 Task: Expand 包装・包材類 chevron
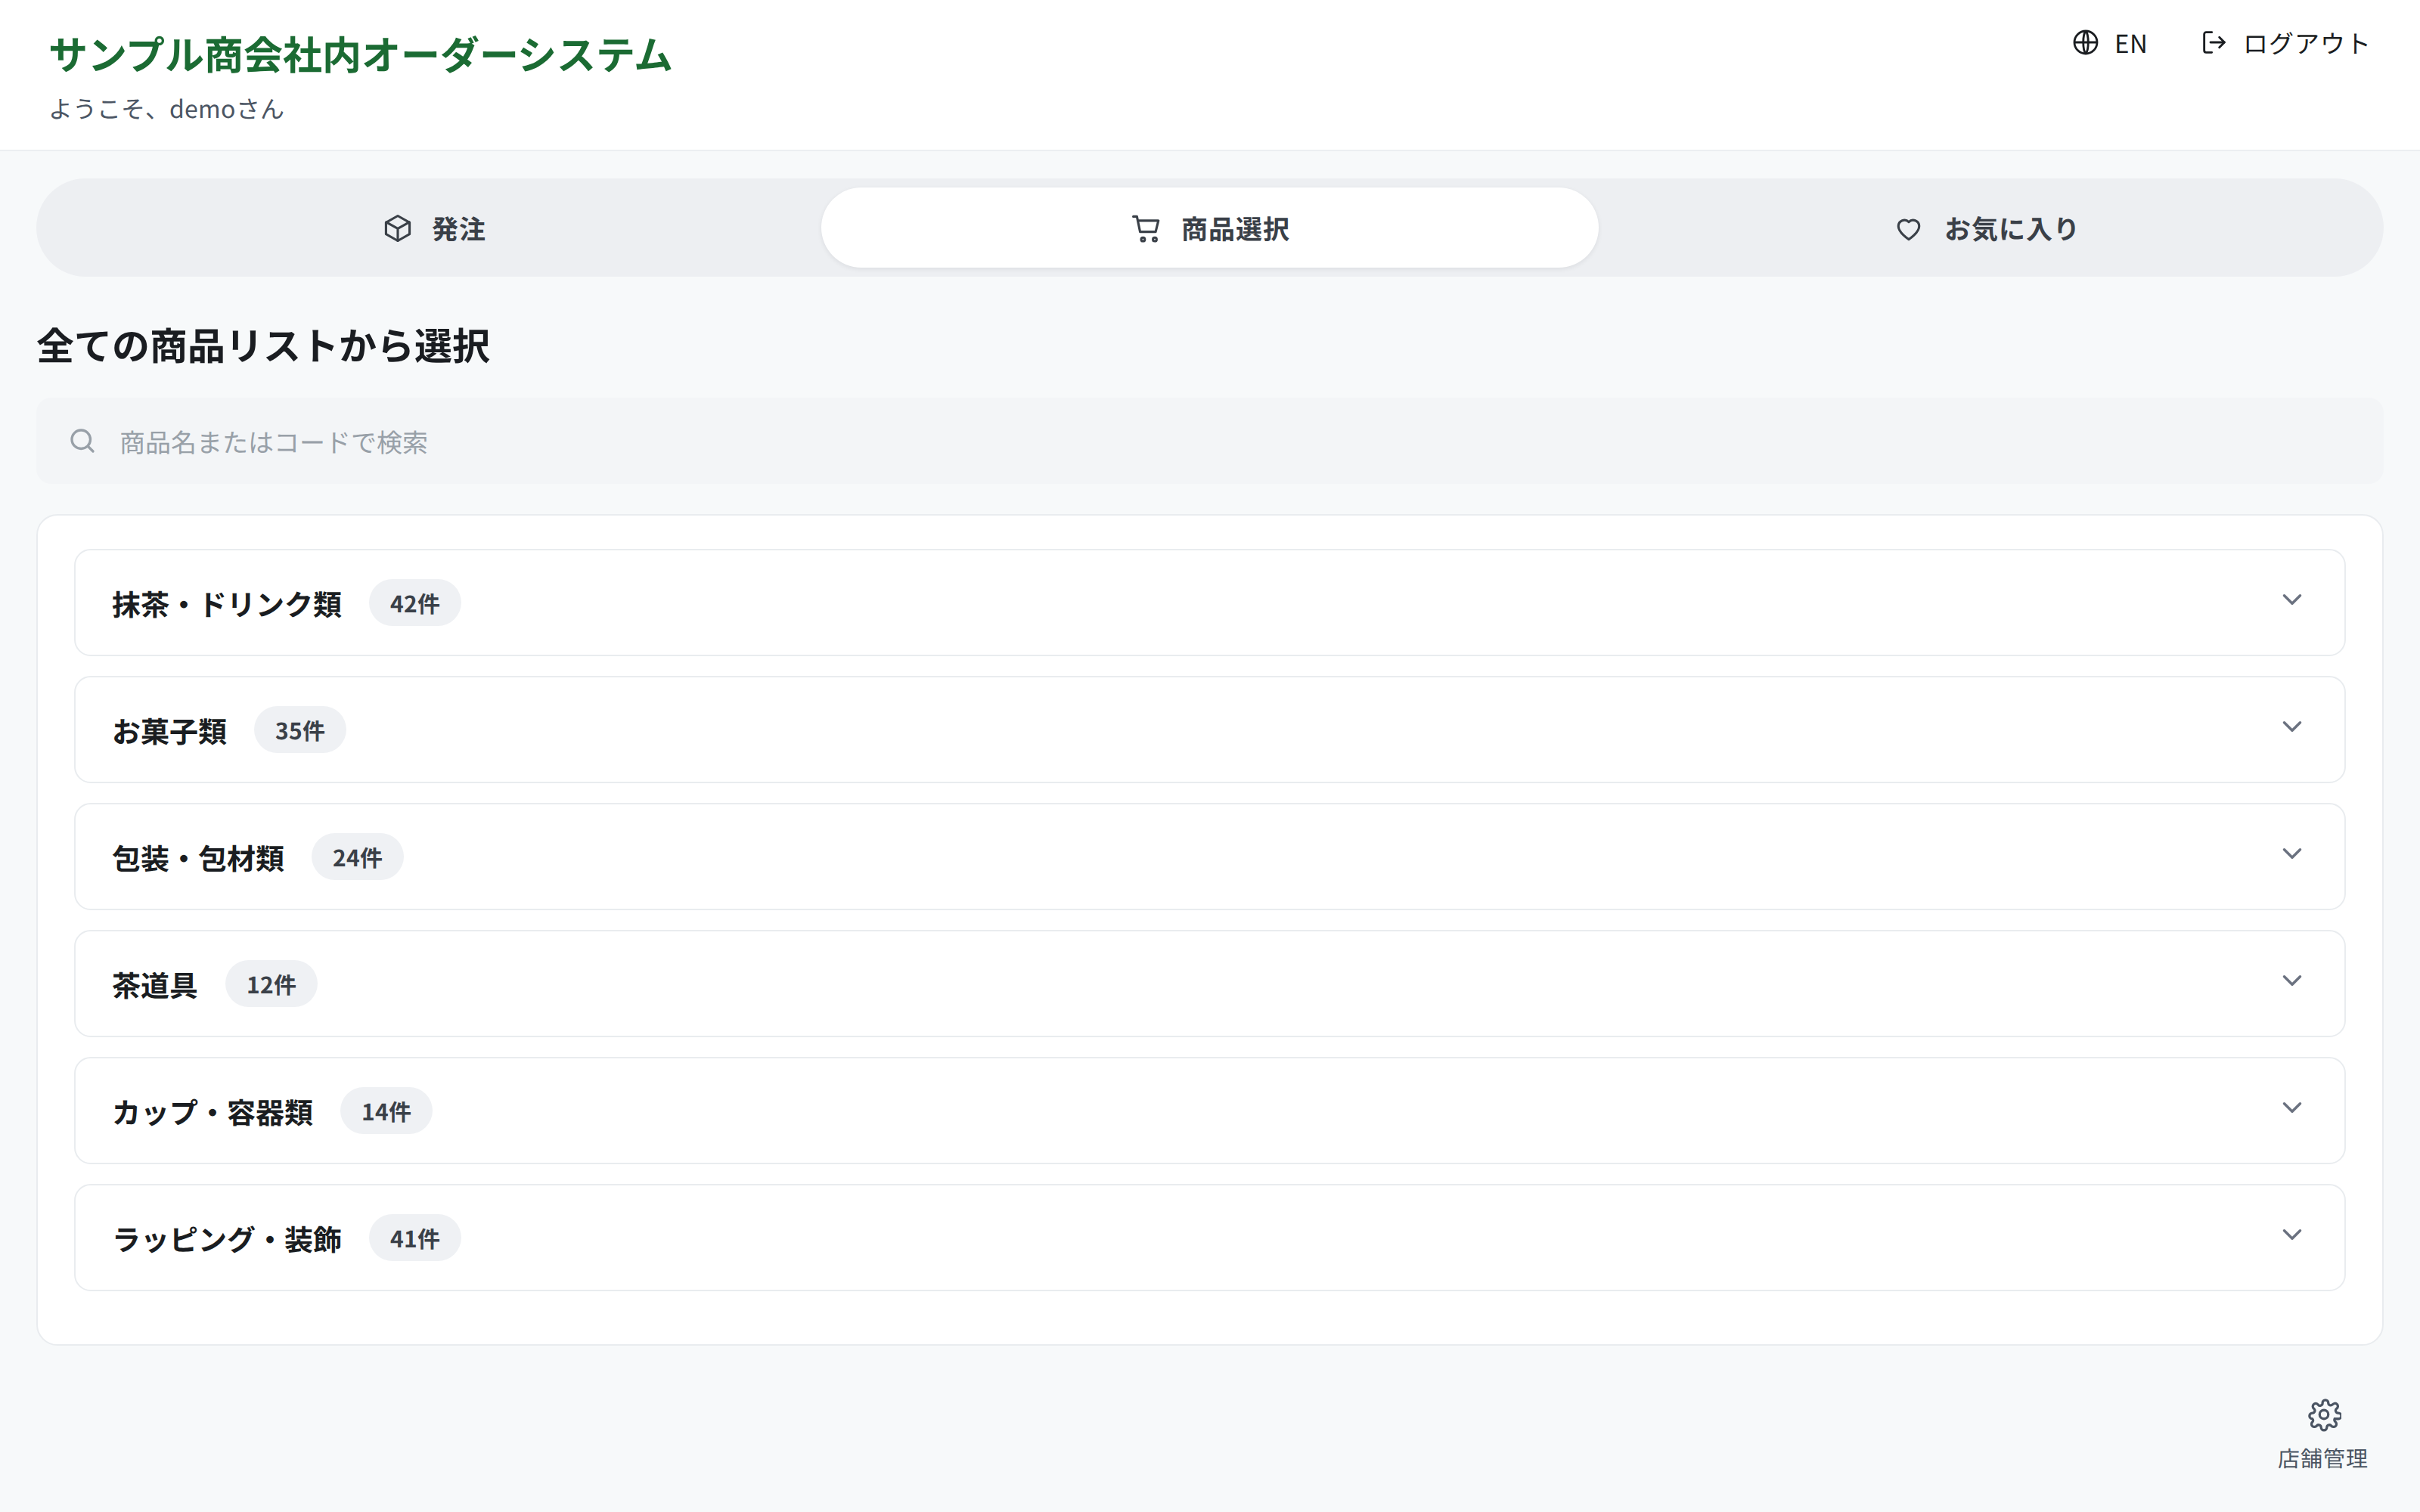(2292, 854)
